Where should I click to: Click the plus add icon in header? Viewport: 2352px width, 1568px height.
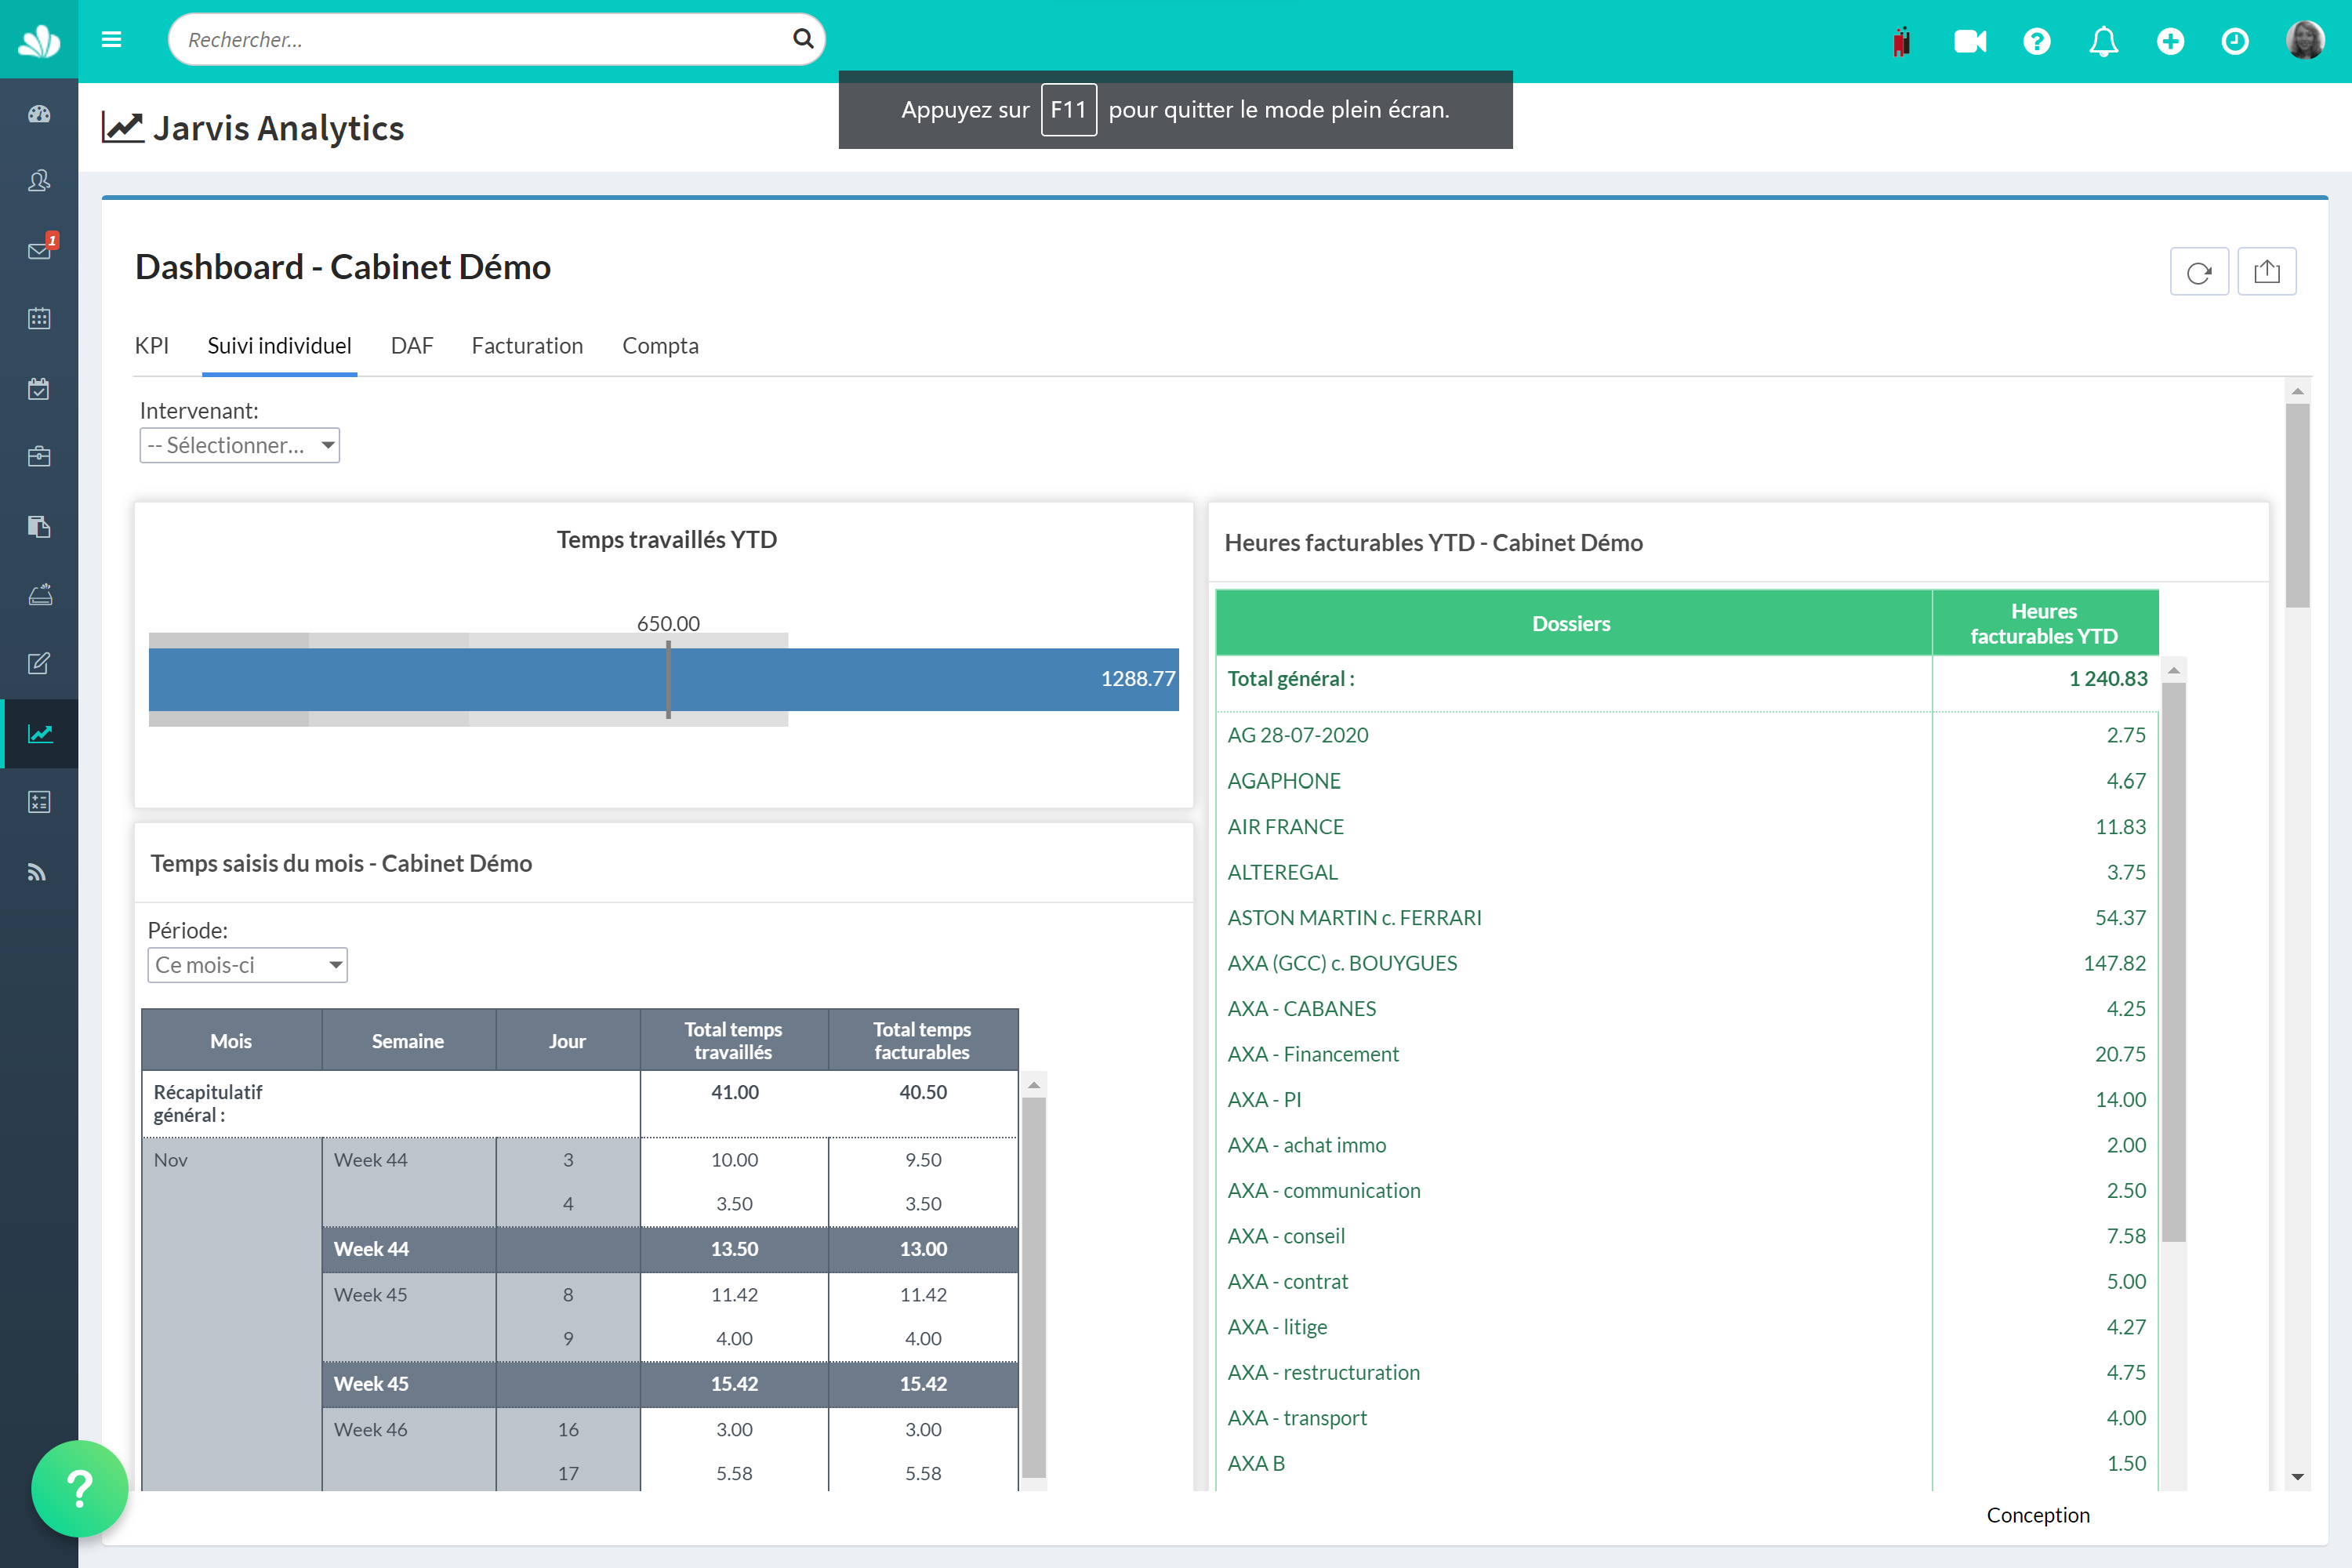pyautogui.click(x=2170, y=41)
